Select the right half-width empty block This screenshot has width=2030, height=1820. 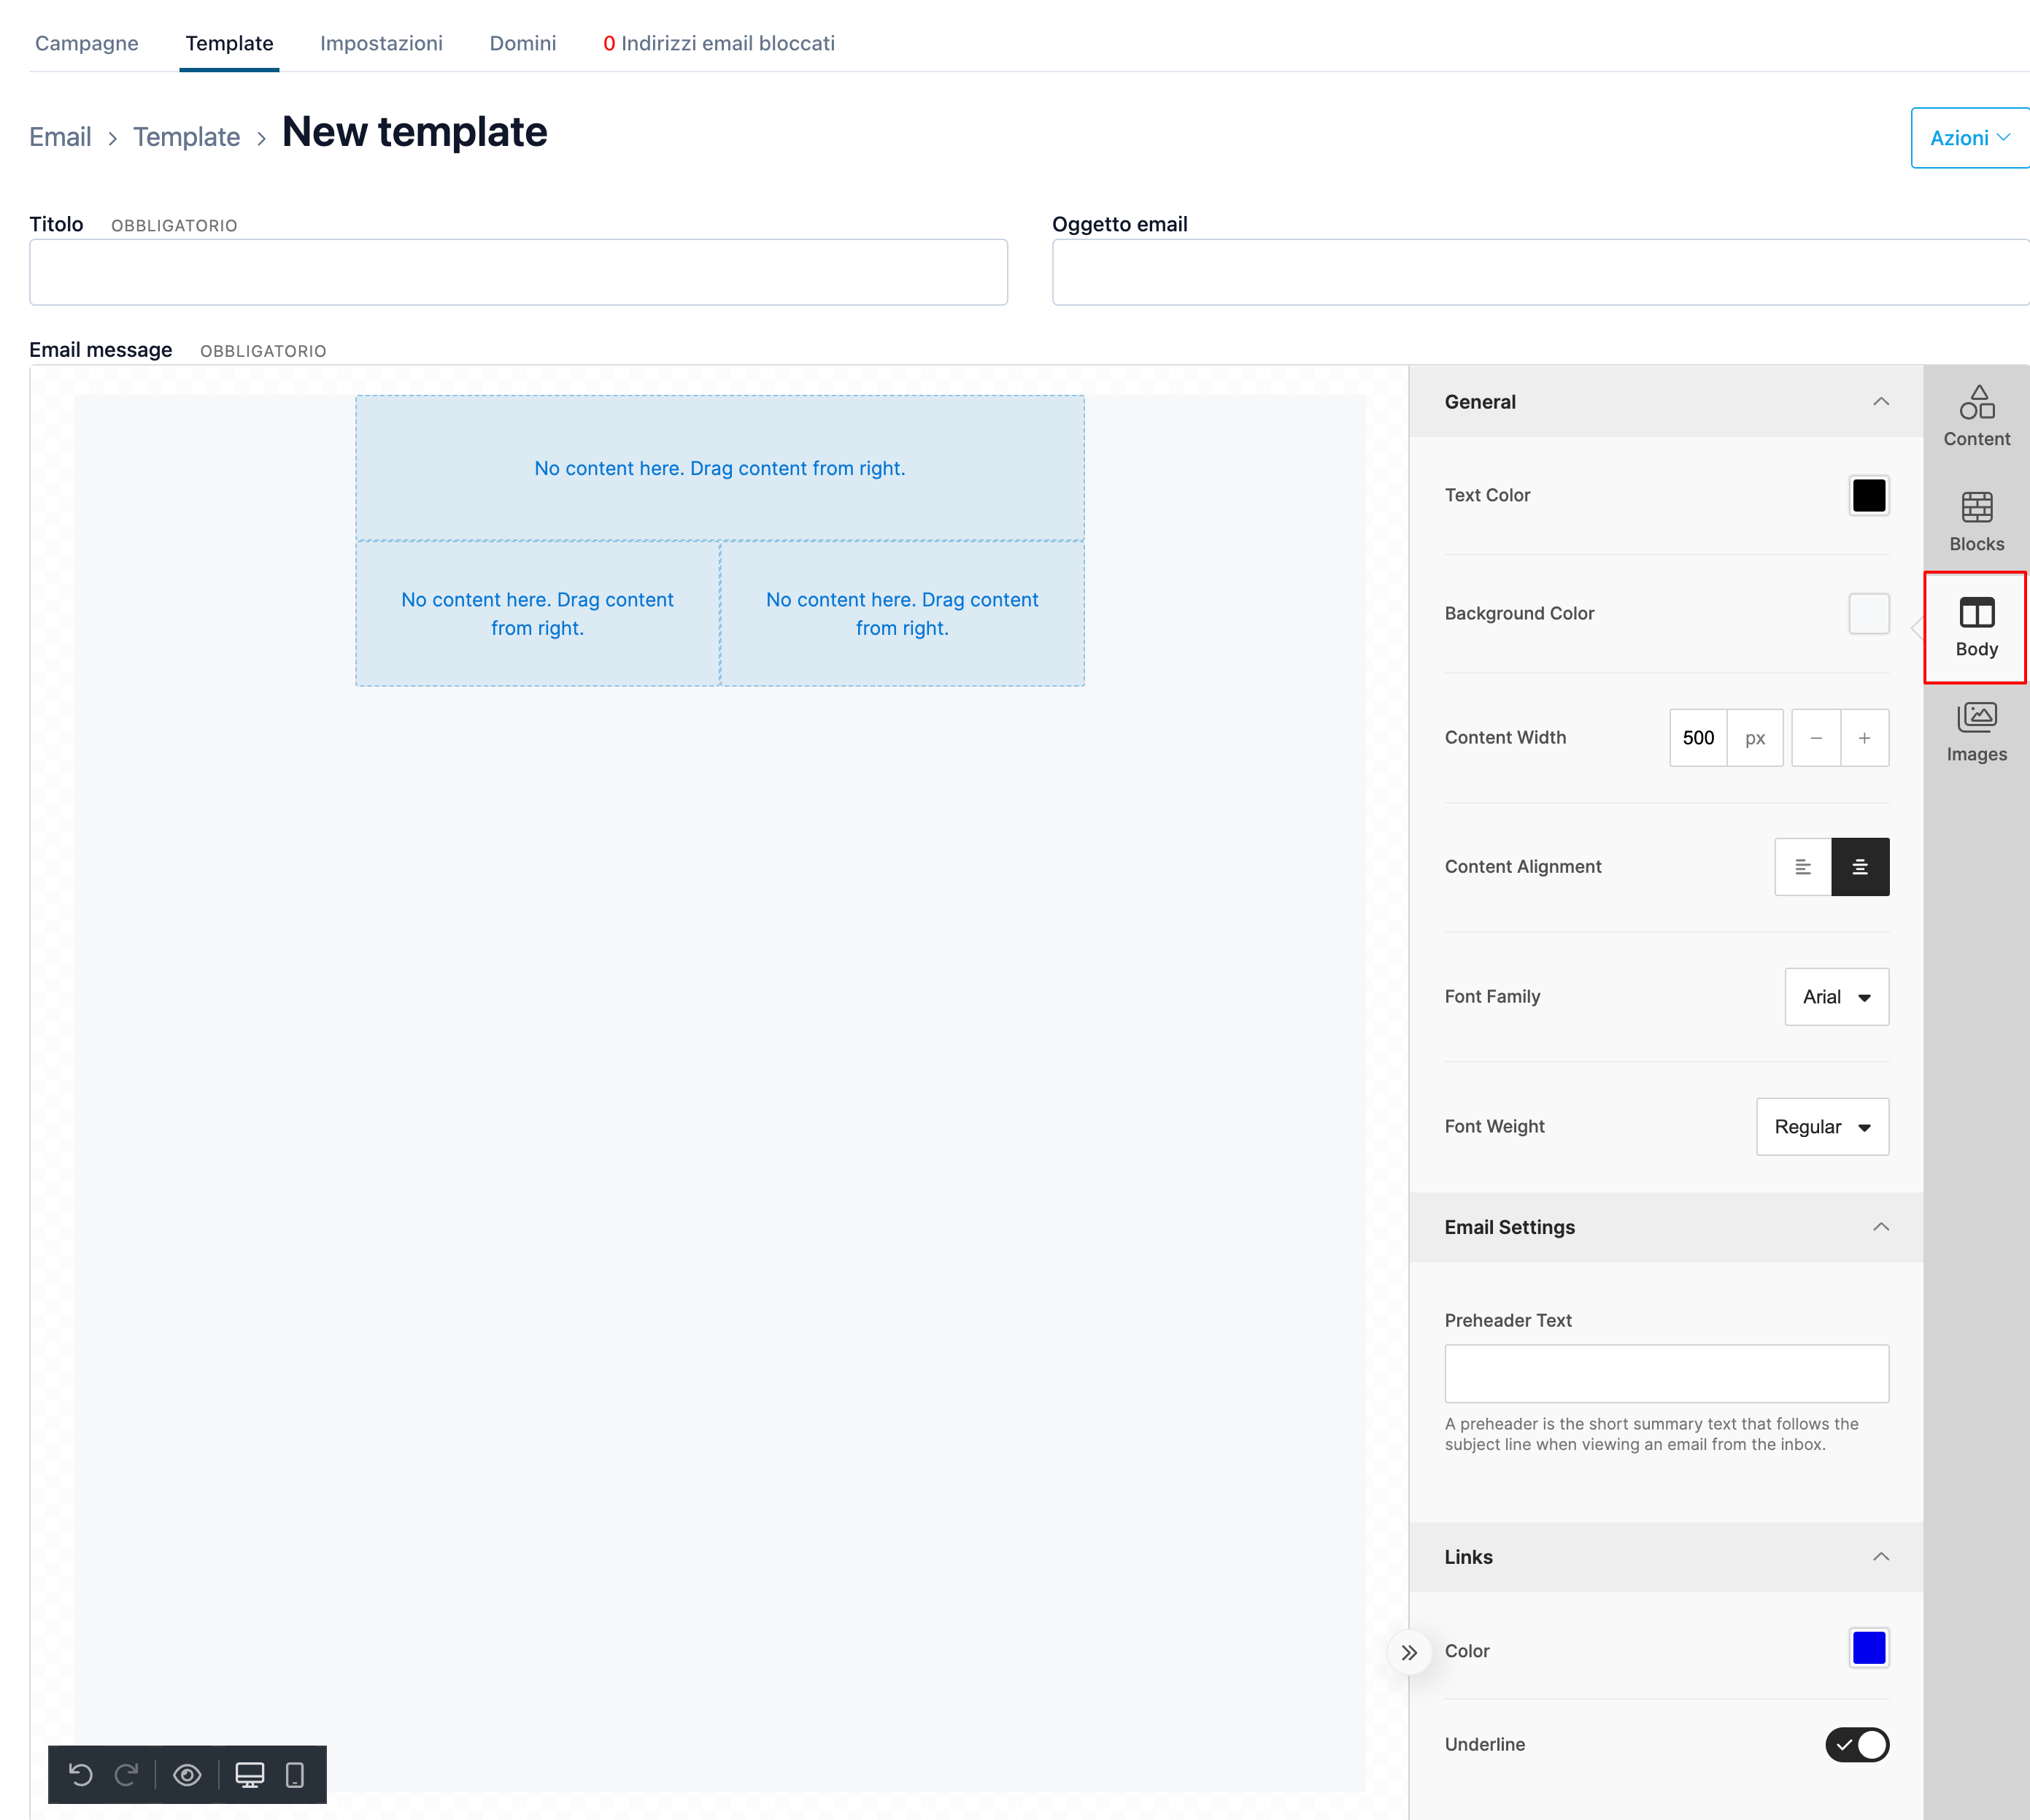(902, 614)
